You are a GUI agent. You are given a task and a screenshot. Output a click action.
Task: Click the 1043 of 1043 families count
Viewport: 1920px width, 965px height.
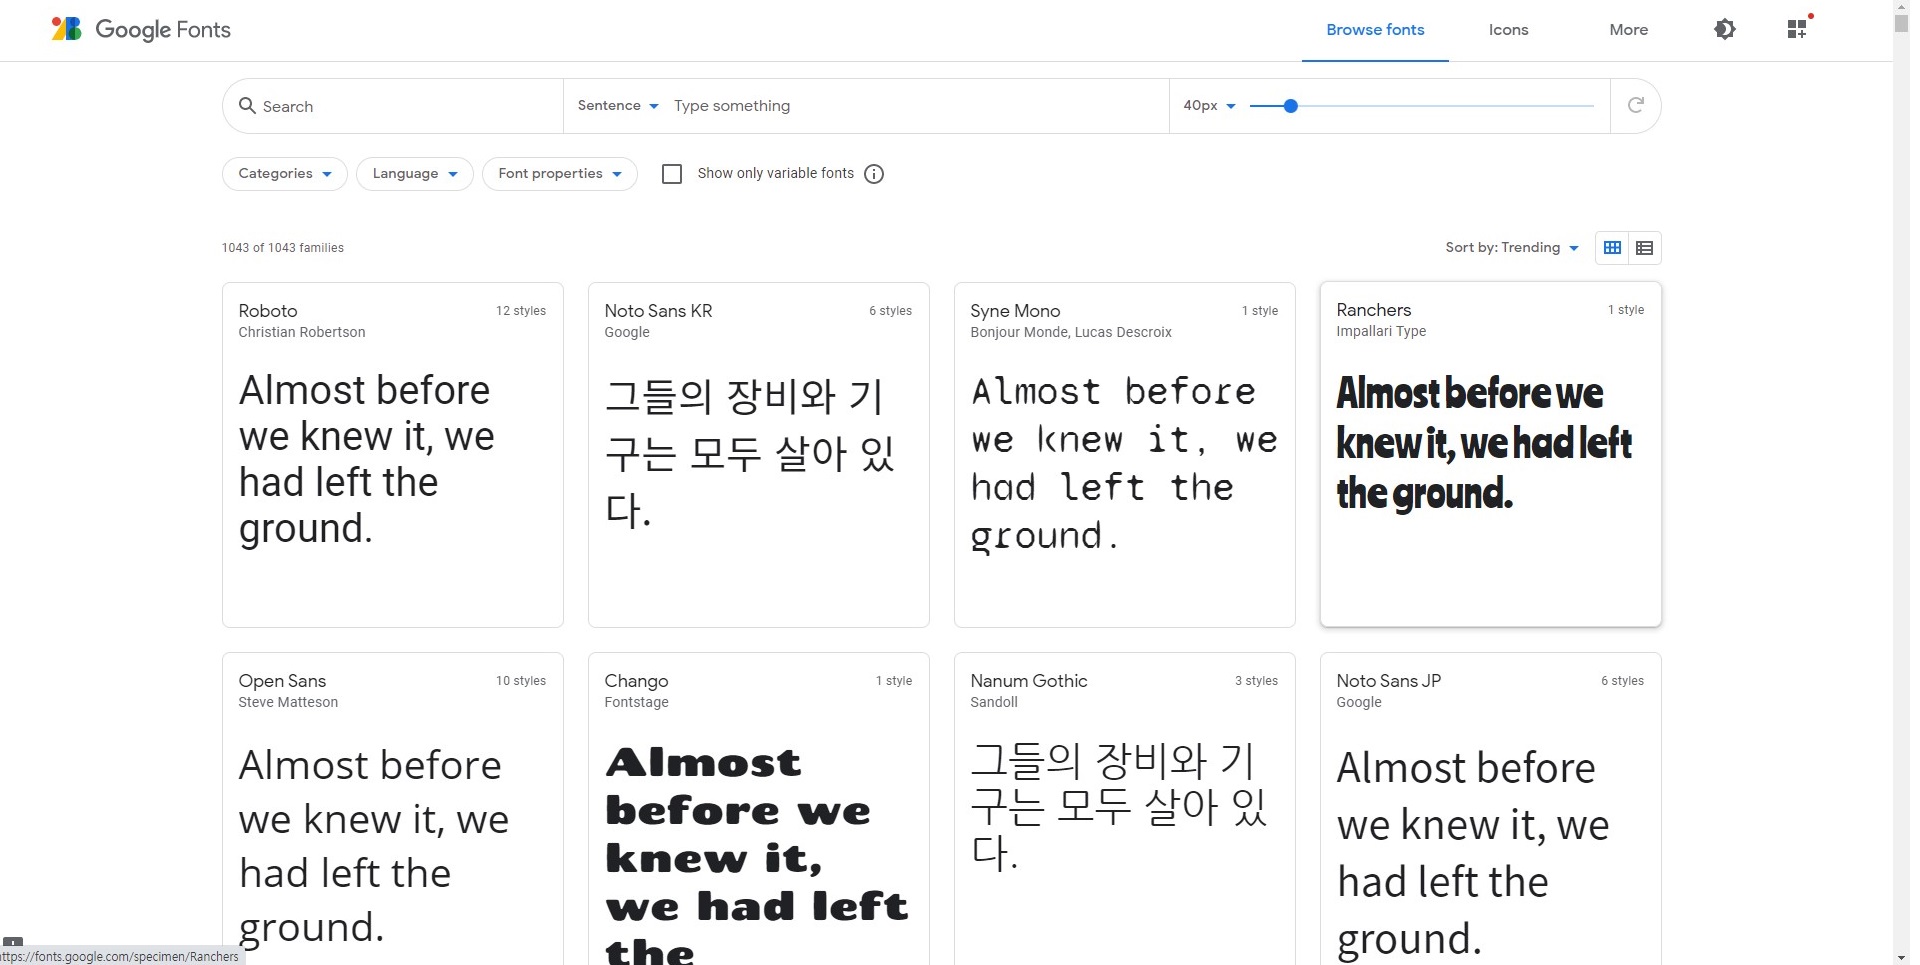tap(283, 248)
